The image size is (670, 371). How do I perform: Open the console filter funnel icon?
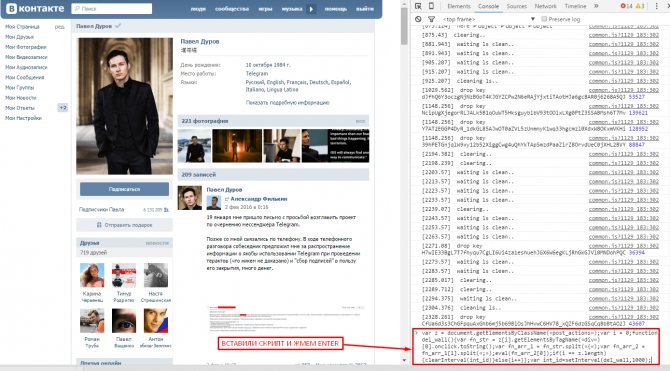pos(432,19)
